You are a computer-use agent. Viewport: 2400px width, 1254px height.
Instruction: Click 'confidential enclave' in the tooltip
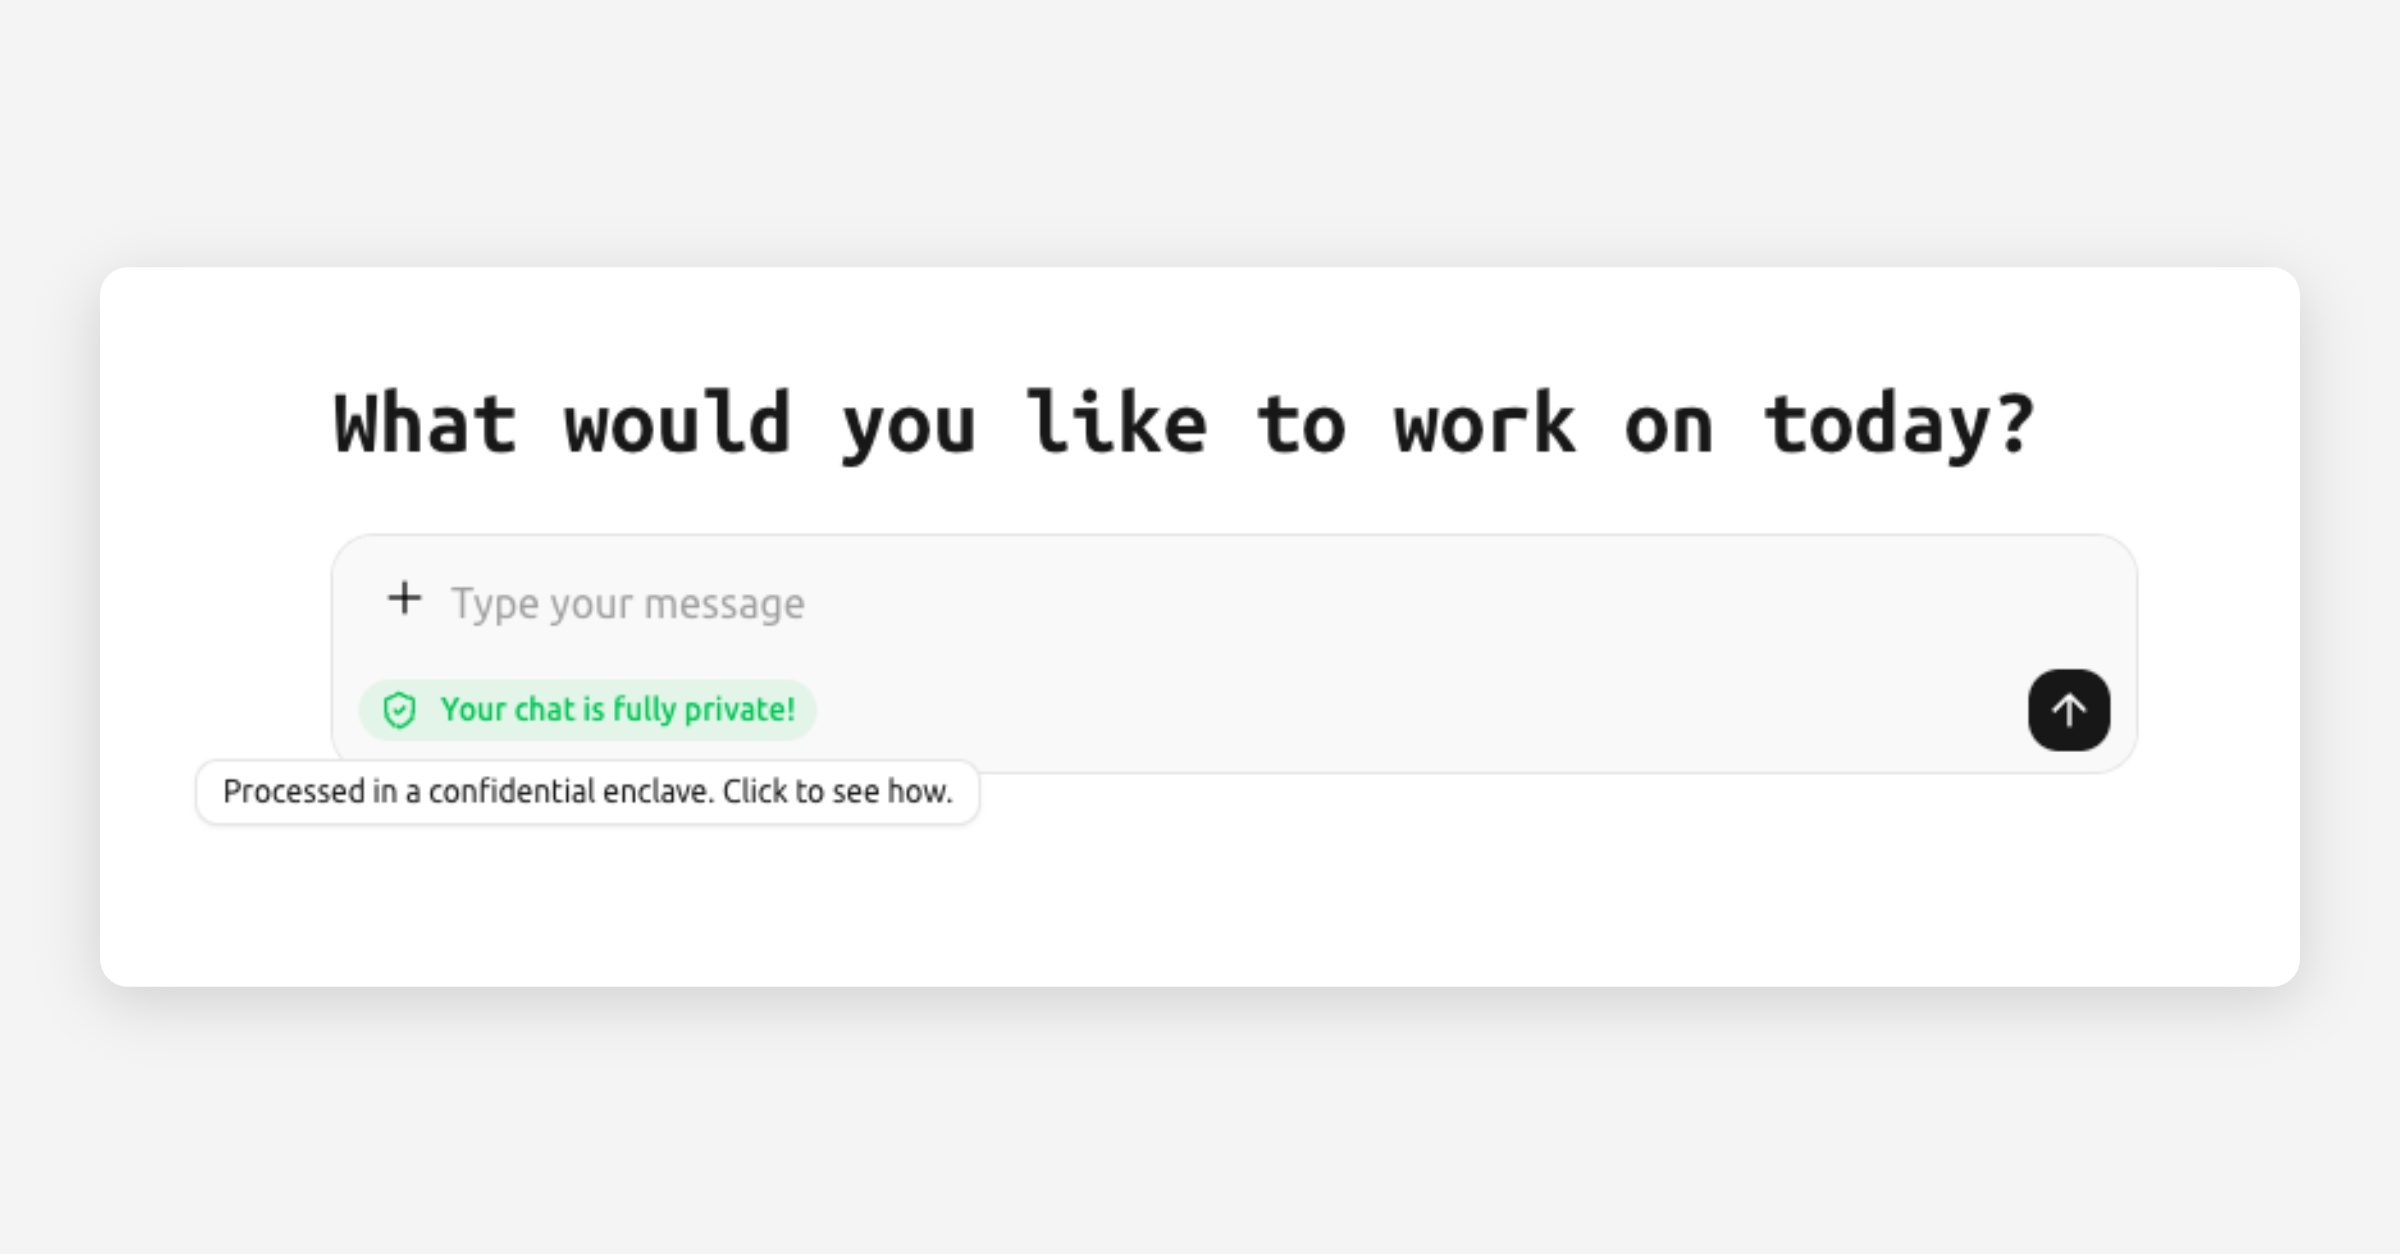tap(570, 792)
